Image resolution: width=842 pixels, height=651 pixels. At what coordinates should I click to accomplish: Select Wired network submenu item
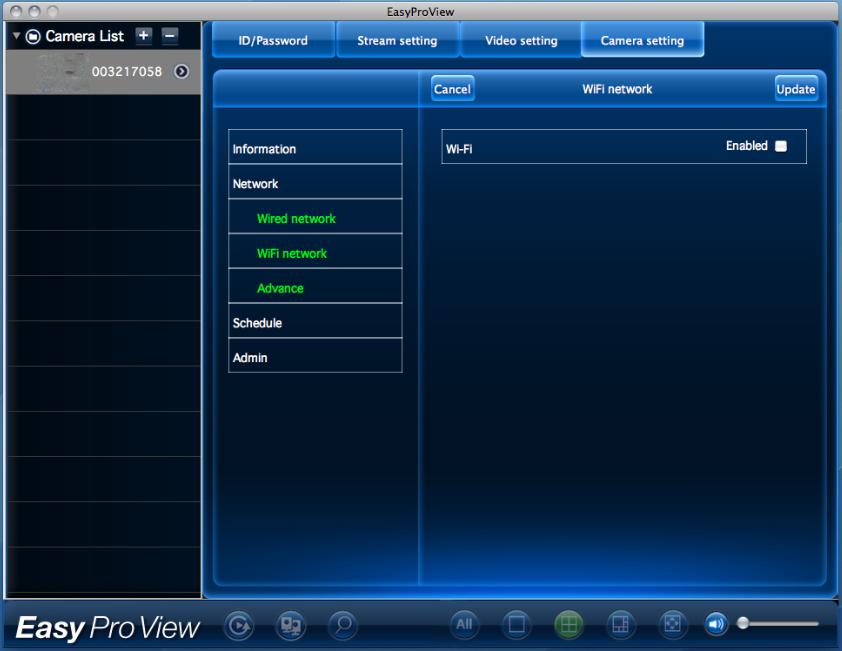[x=315, y=218]
